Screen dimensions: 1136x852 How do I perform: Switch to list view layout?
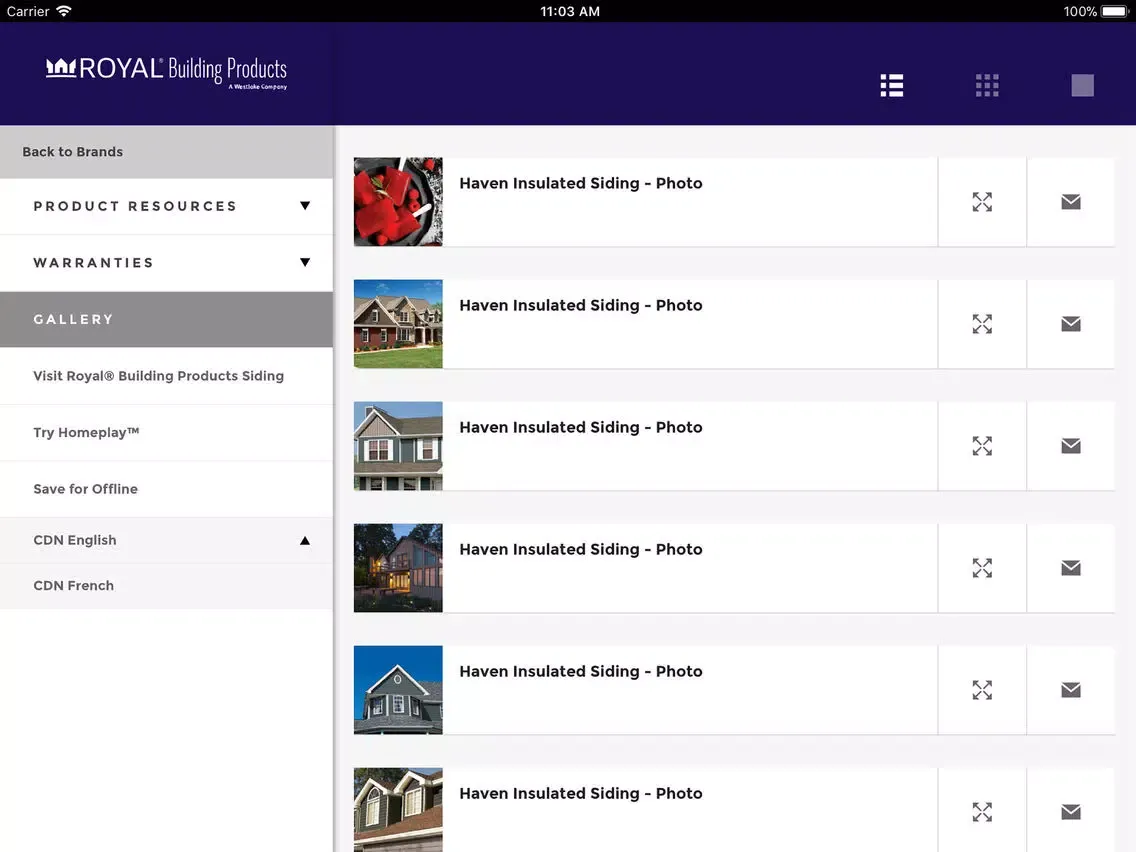click(892, 85)
